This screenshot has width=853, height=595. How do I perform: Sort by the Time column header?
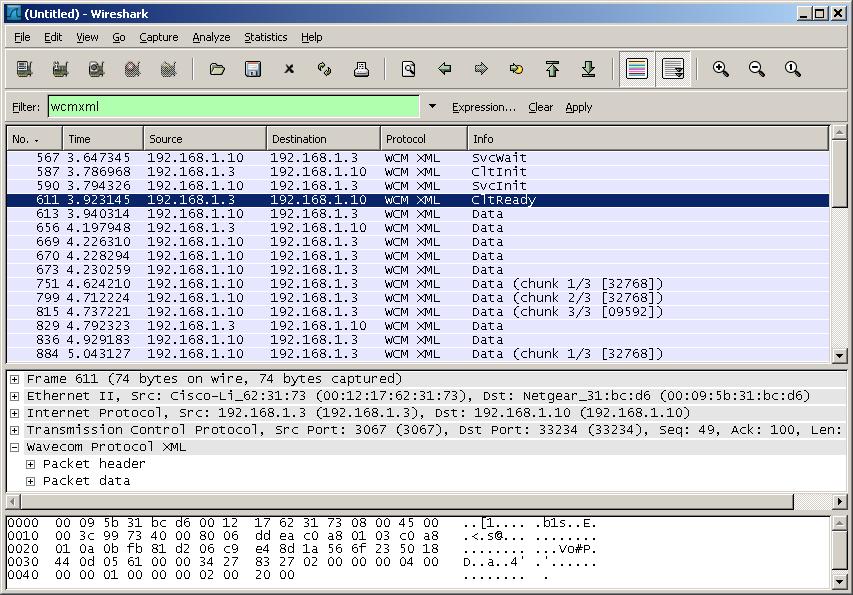[103, 139]
